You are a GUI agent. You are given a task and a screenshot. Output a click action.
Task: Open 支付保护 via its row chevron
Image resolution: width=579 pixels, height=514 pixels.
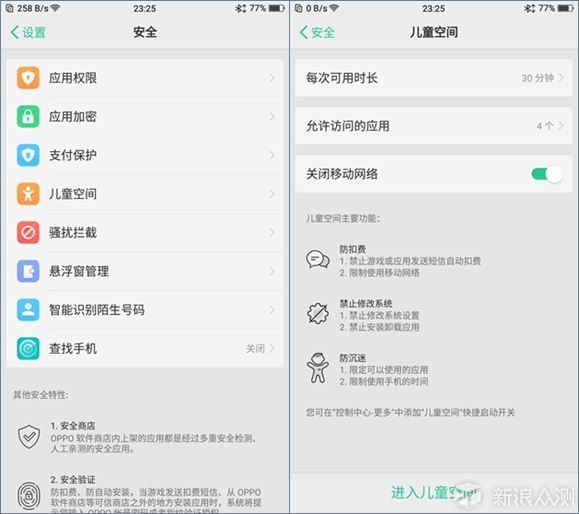(x=272, y=155)
